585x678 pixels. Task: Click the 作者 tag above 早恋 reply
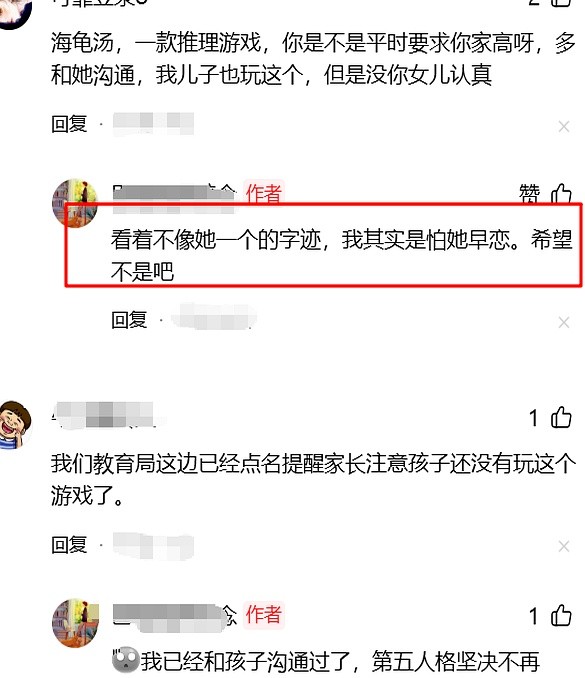click(x=263, y=193)
